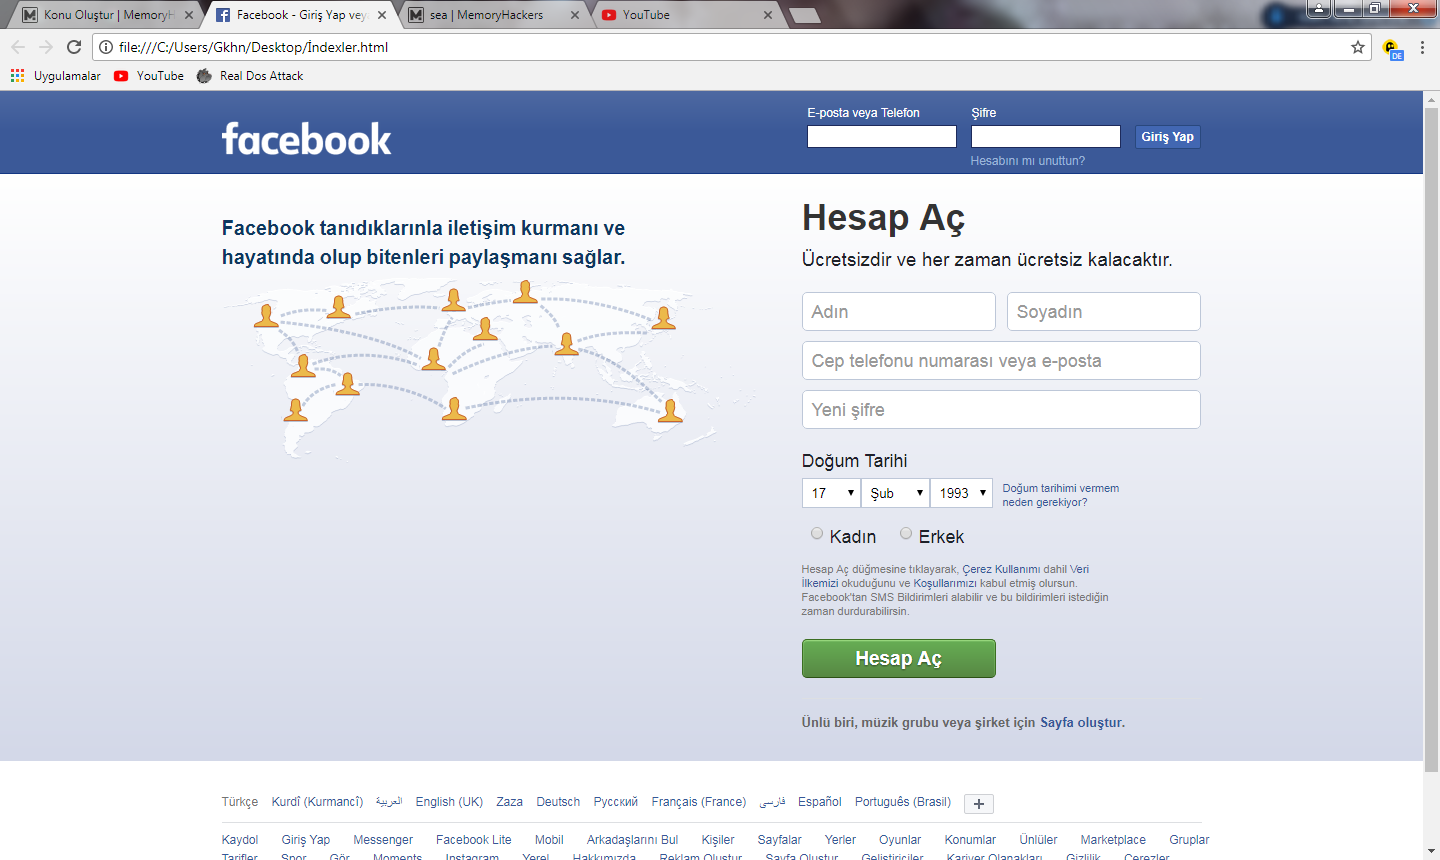
Task: Click the yellow extension icon in the toolbar
Action: coord(1391,48)
